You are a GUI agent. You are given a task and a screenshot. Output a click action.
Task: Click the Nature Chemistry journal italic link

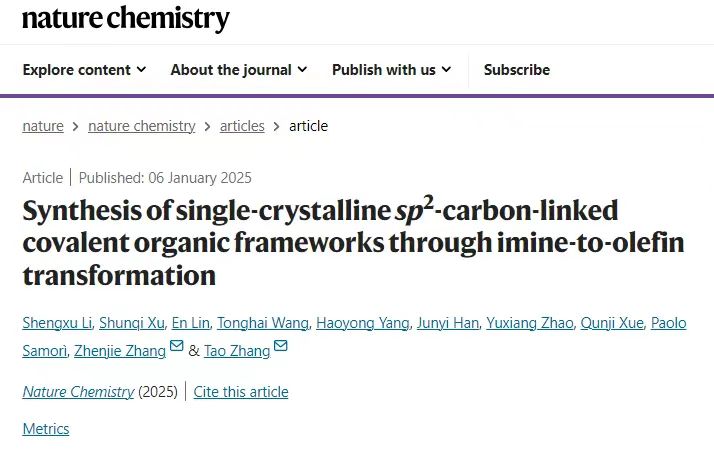(x=78, y=392)
